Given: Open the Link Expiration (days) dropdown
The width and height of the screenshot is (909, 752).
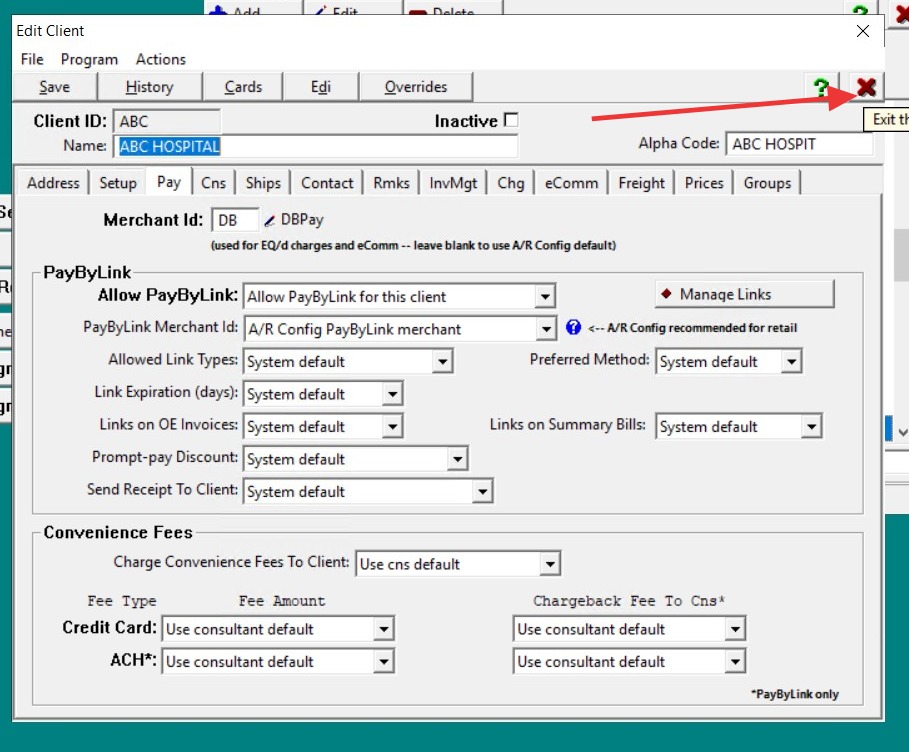Looking at the screenshot, I should click(x=392, y=394).
